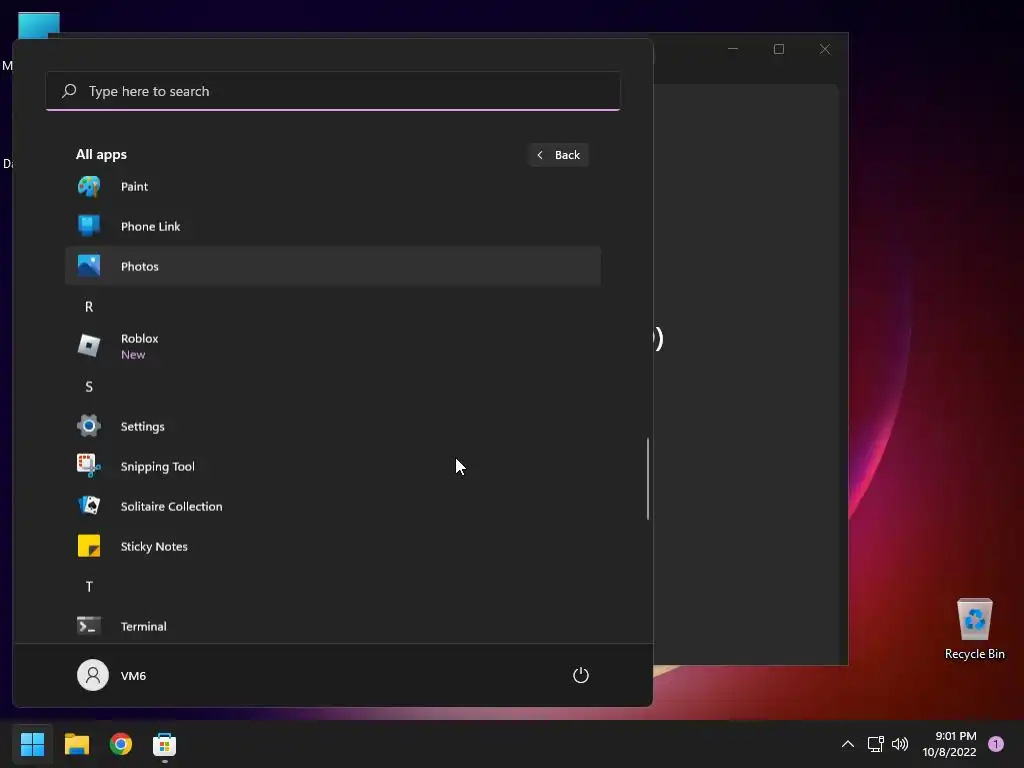
Task: Launch Google Chrome from taskbar
Action: [x=121, y=744]
